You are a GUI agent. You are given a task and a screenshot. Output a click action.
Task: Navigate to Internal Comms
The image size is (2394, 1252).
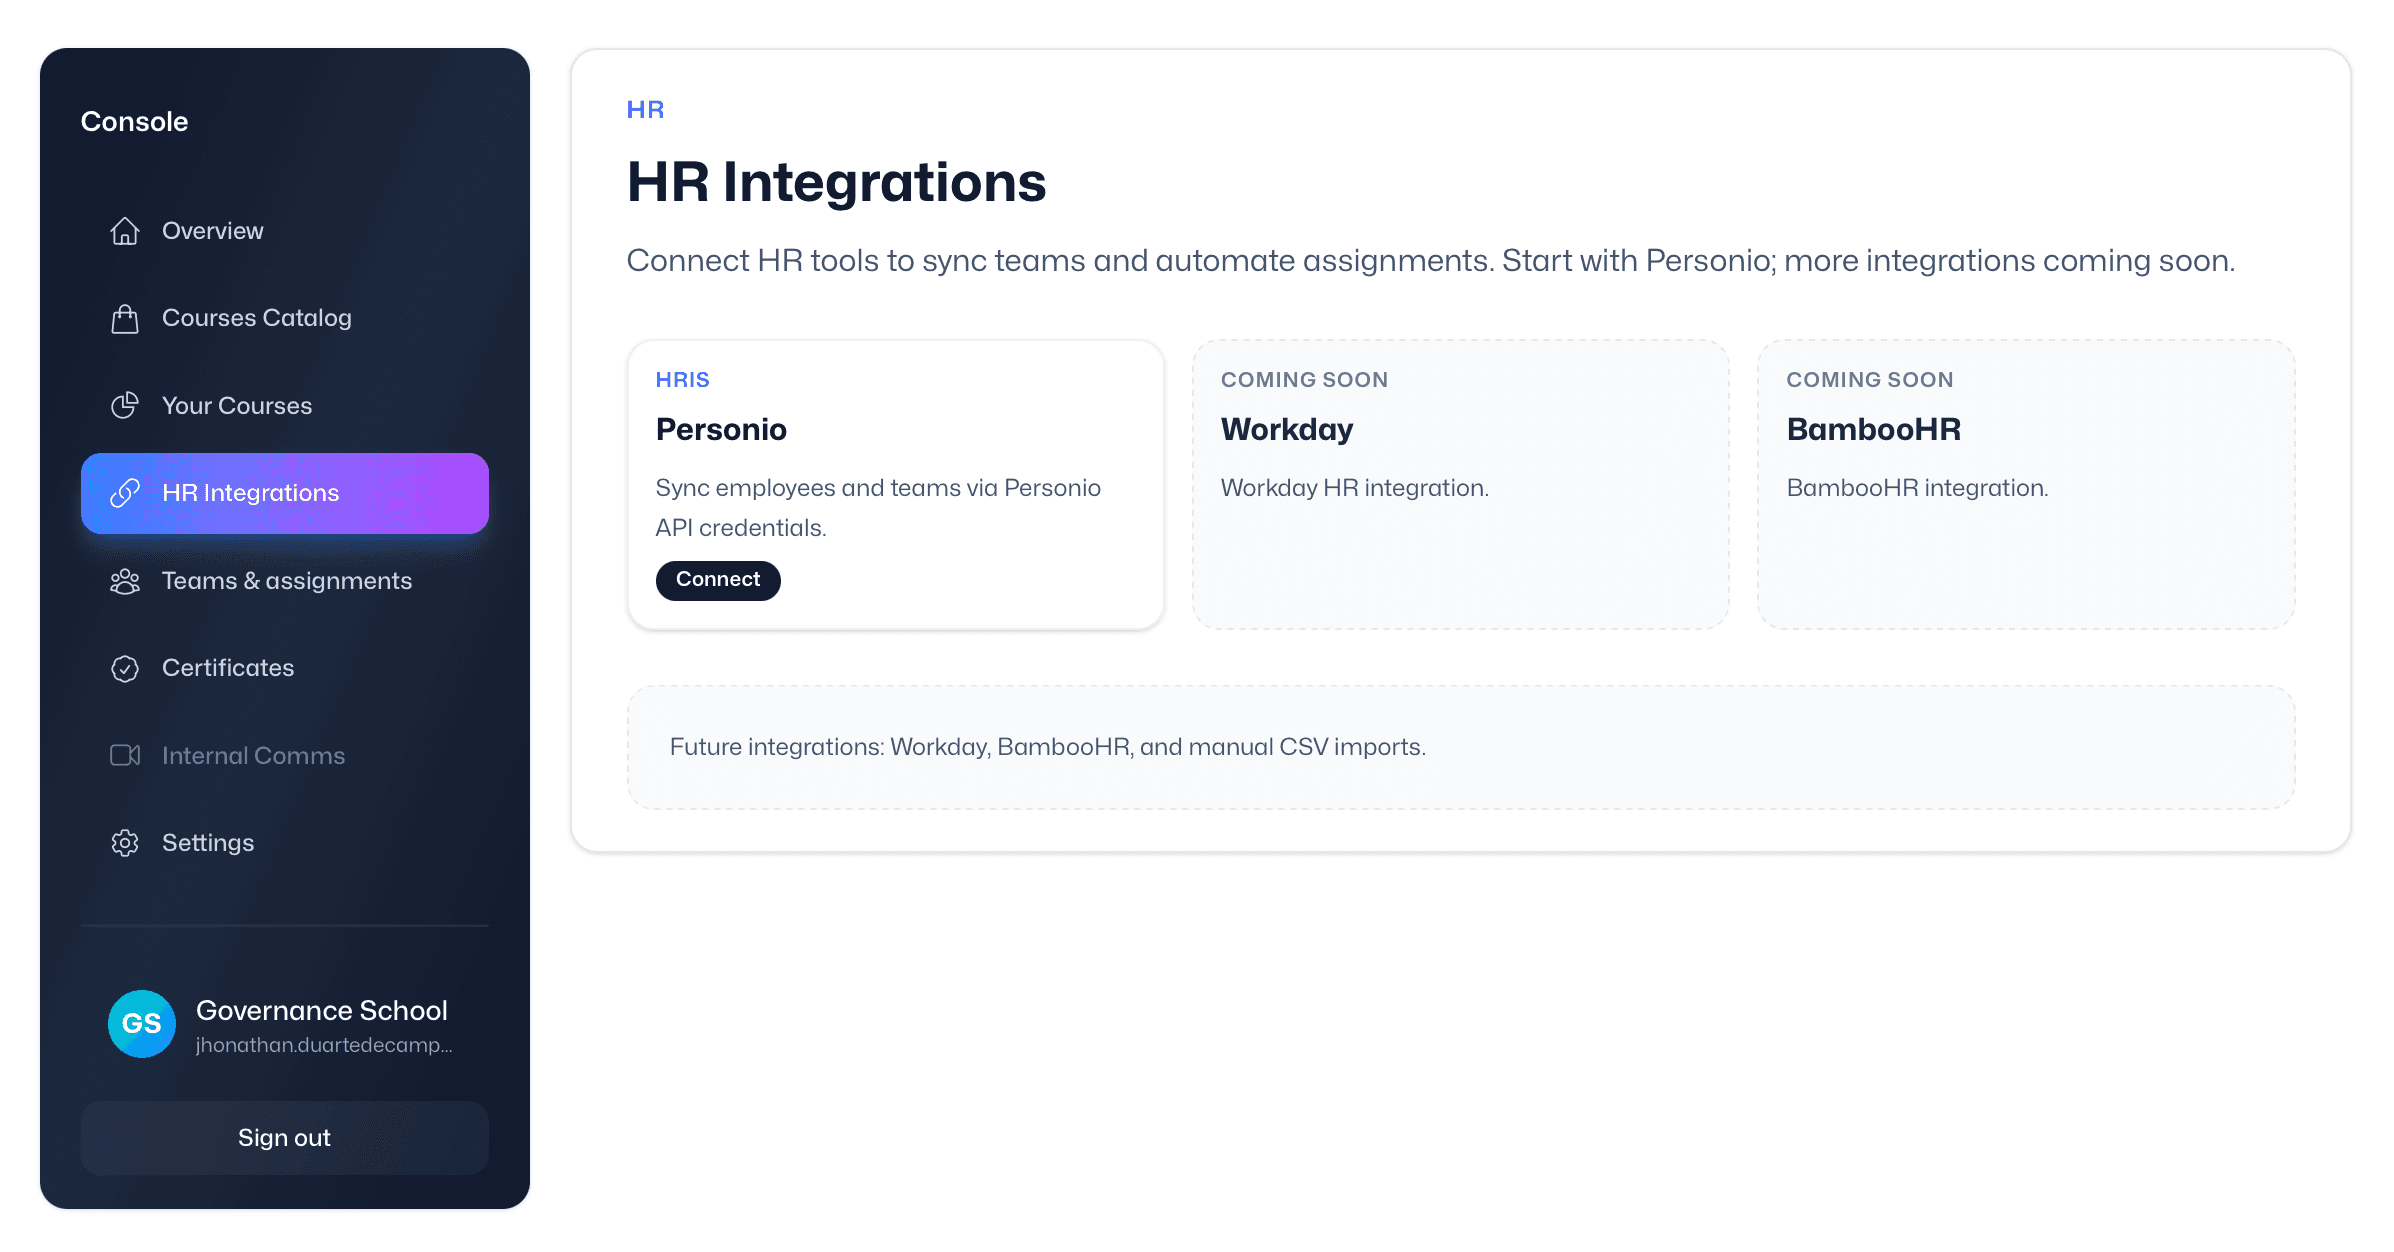252,755
